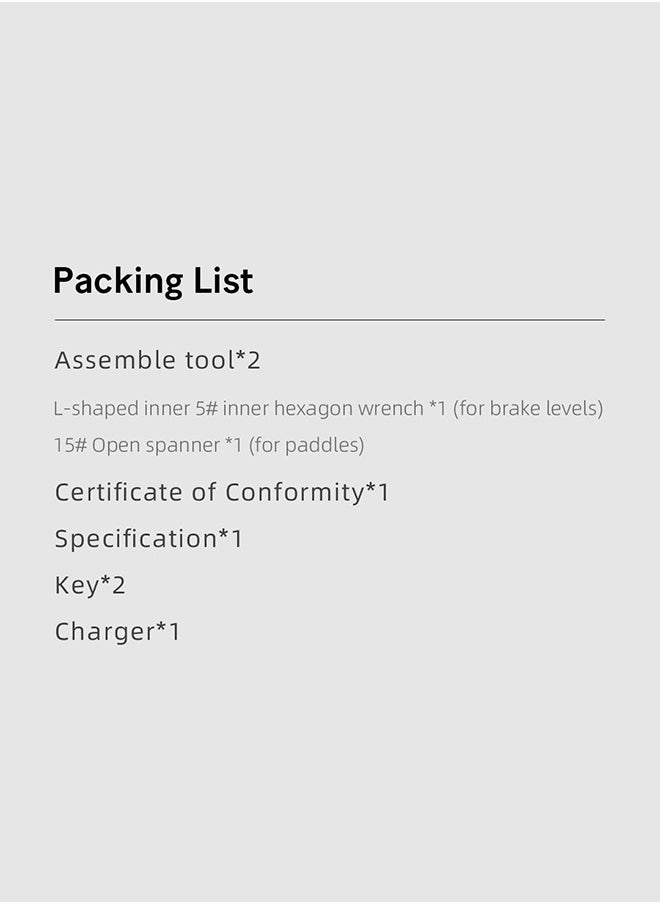Click the word Assemble
This screenshot has height=904, width=660.
(x=115, y=360)
